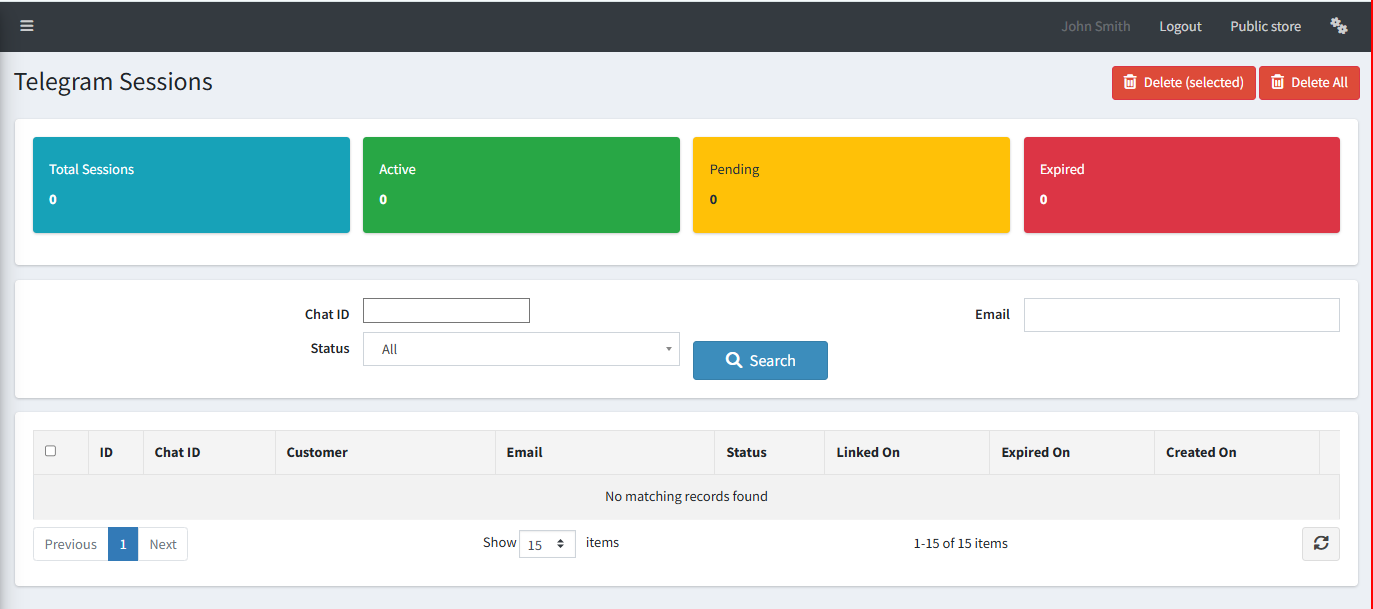Click the Expired On column header
The width and height of the screenshot is (1373, 609).
click(x=1071, y=452)
